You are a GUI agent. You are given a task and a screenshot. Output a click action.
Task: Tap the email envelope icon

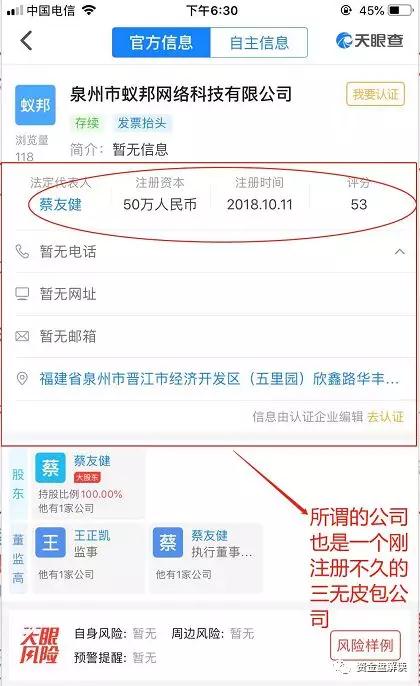[22, 336]
